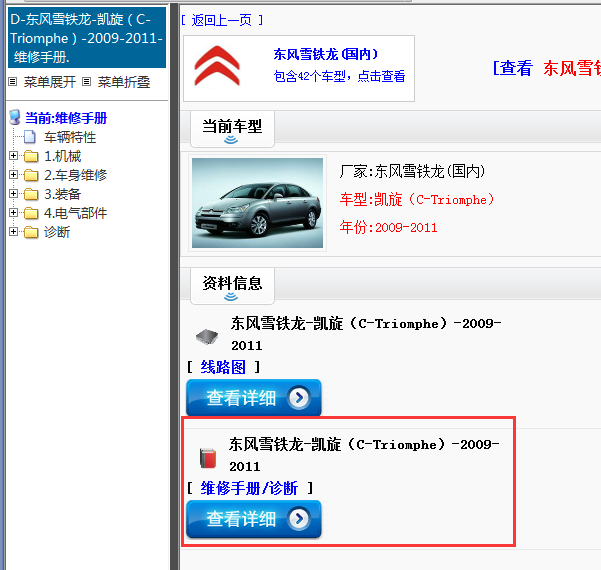Select the 当前车型 tab
Image resolution: width=601 pixels, height=570 pixels.
tap(232, 129)
